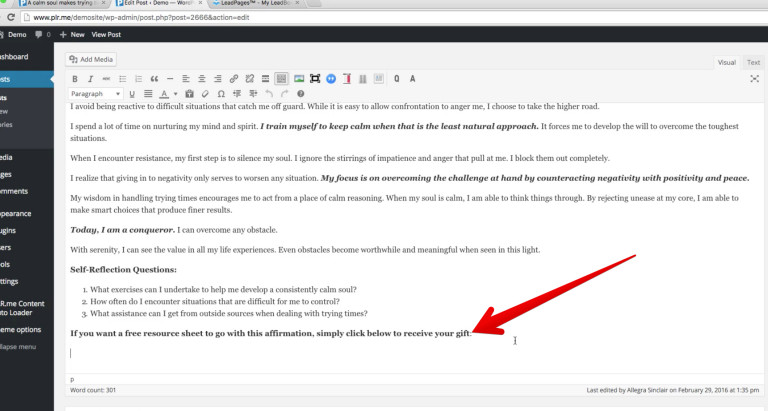Click the remove link icon
This screenshot has width=768, height=411.
click(249, 79)
